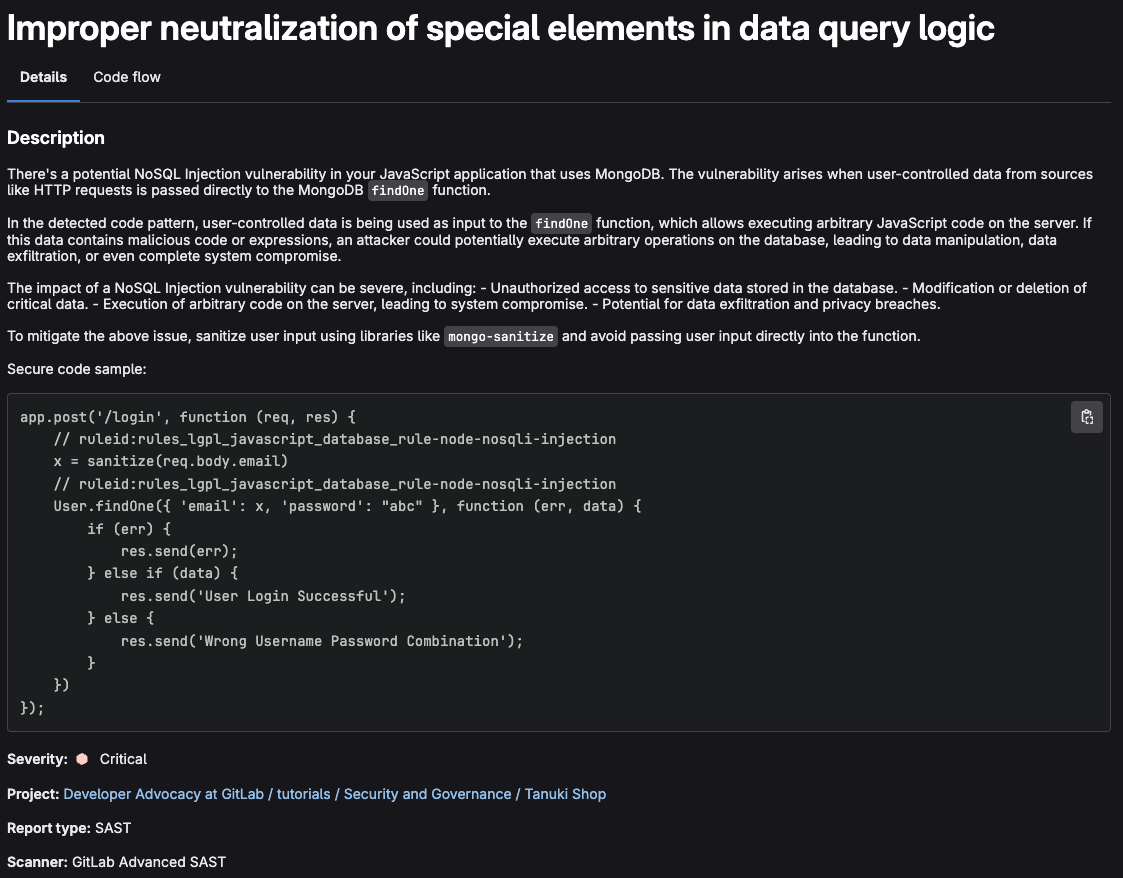1123x878 pixels.
Task: Click the Description heading
Action: click(56, 138)
